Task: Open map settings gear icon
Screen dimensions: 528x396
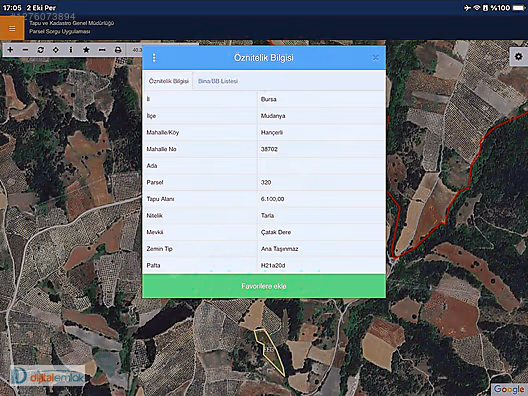Action: [519, 56]
